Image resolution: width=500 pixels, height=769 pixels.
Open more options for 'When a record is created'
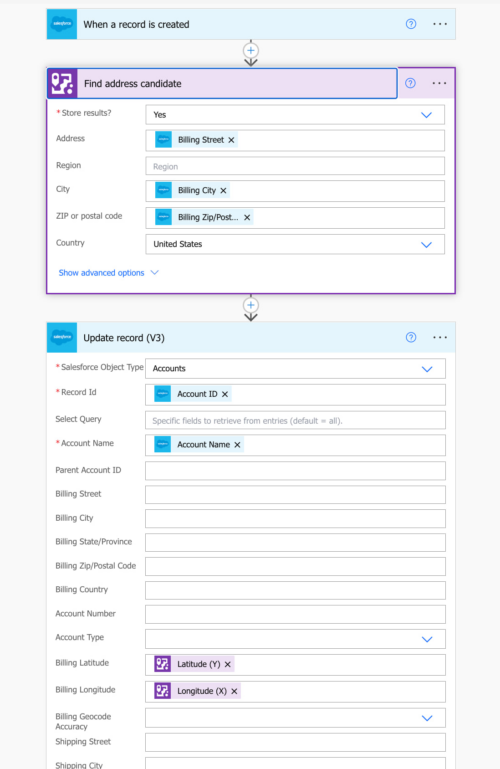tap(440, 24)
